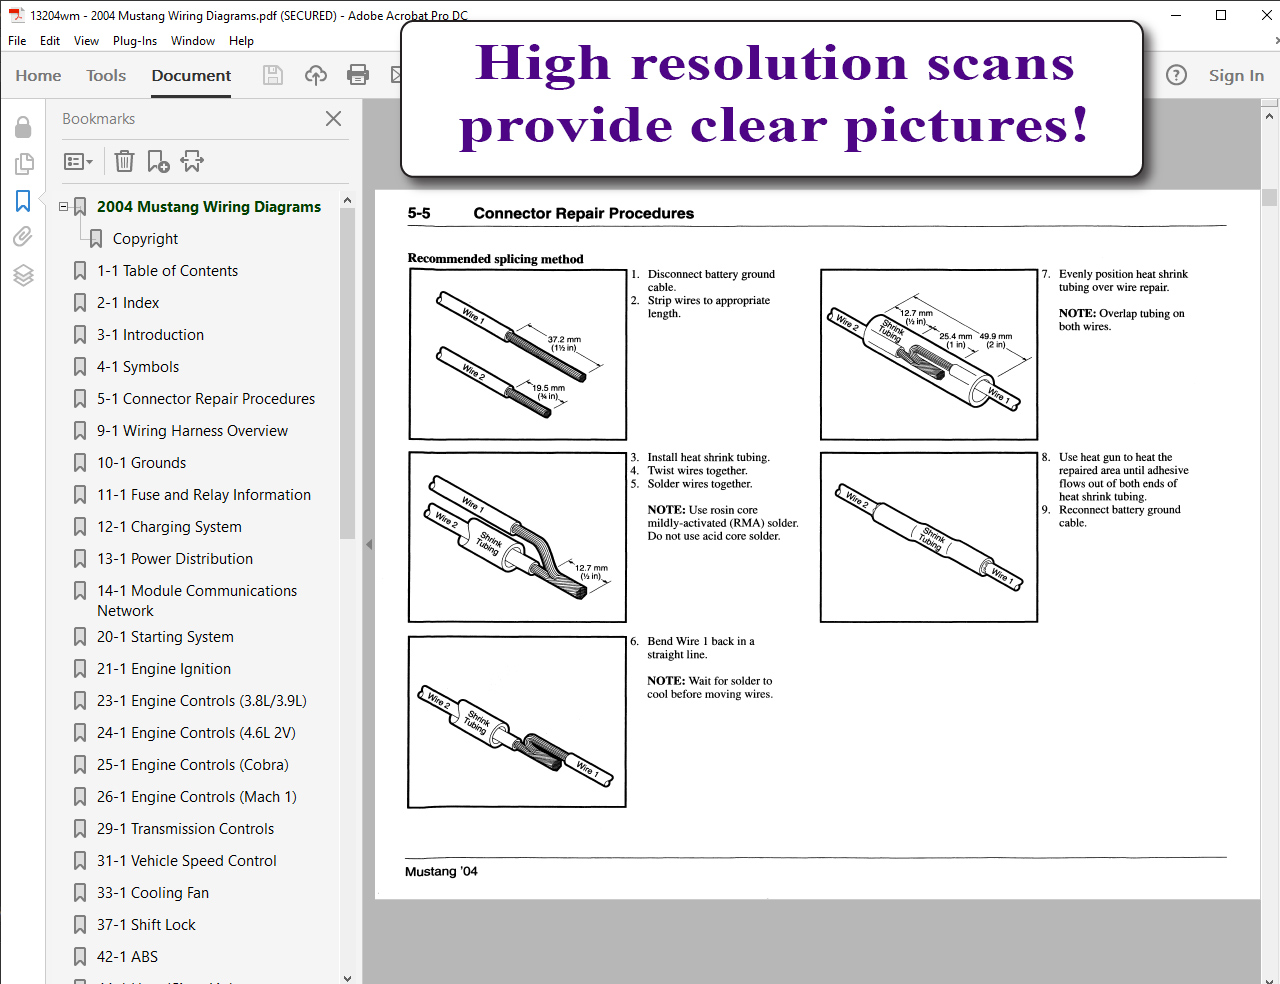The width and height of the screenshot is (1280, 984).
Task: Delete selected bookmark with trash icon
Action: point(124,161)
